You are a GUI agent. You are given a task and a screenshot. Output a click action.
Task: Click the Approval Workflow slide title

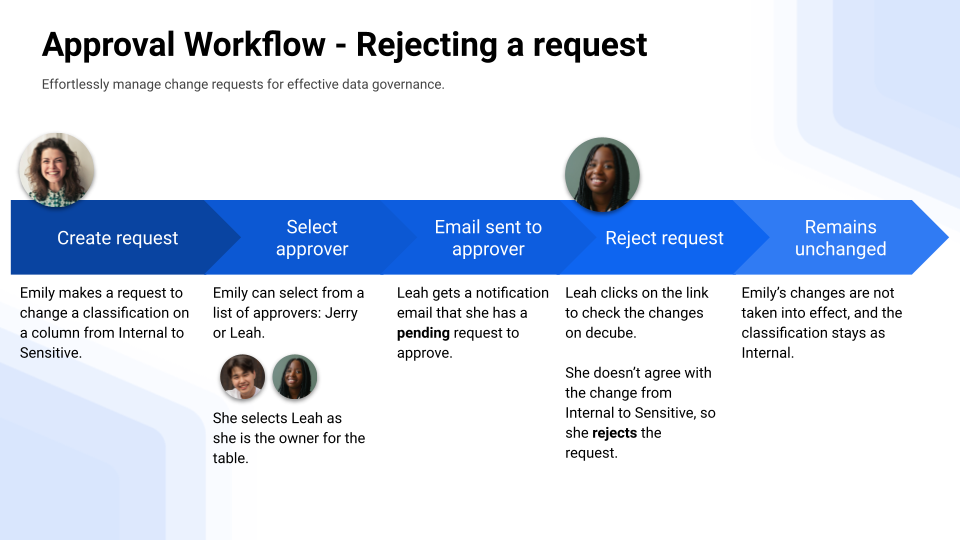(344, 45)
